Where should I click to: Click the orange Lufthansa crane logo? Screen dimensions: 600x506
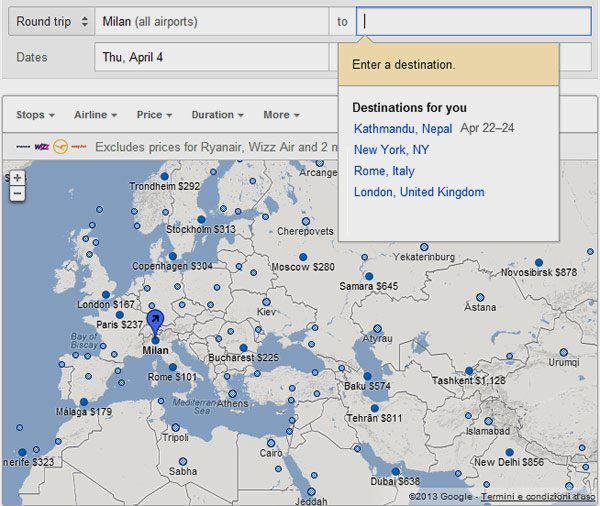click(60, 146)
